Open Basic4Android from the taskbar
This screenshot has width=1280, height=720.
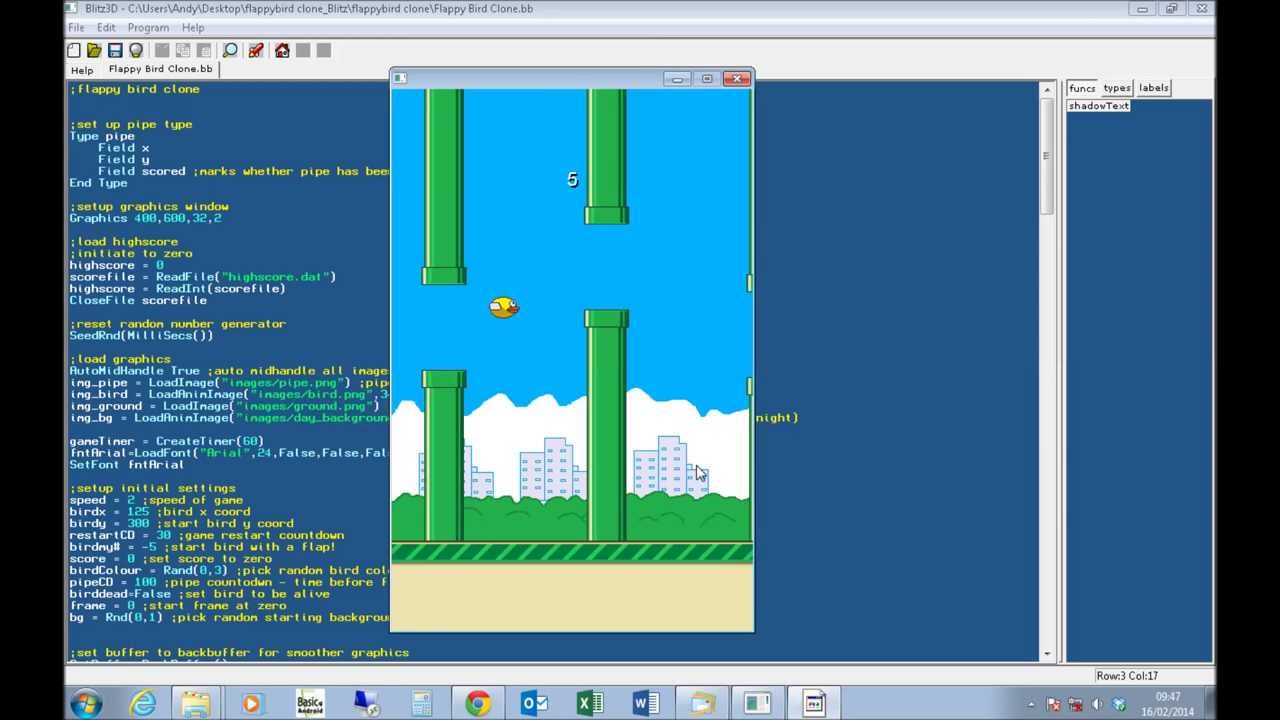(x=310, y=704)
